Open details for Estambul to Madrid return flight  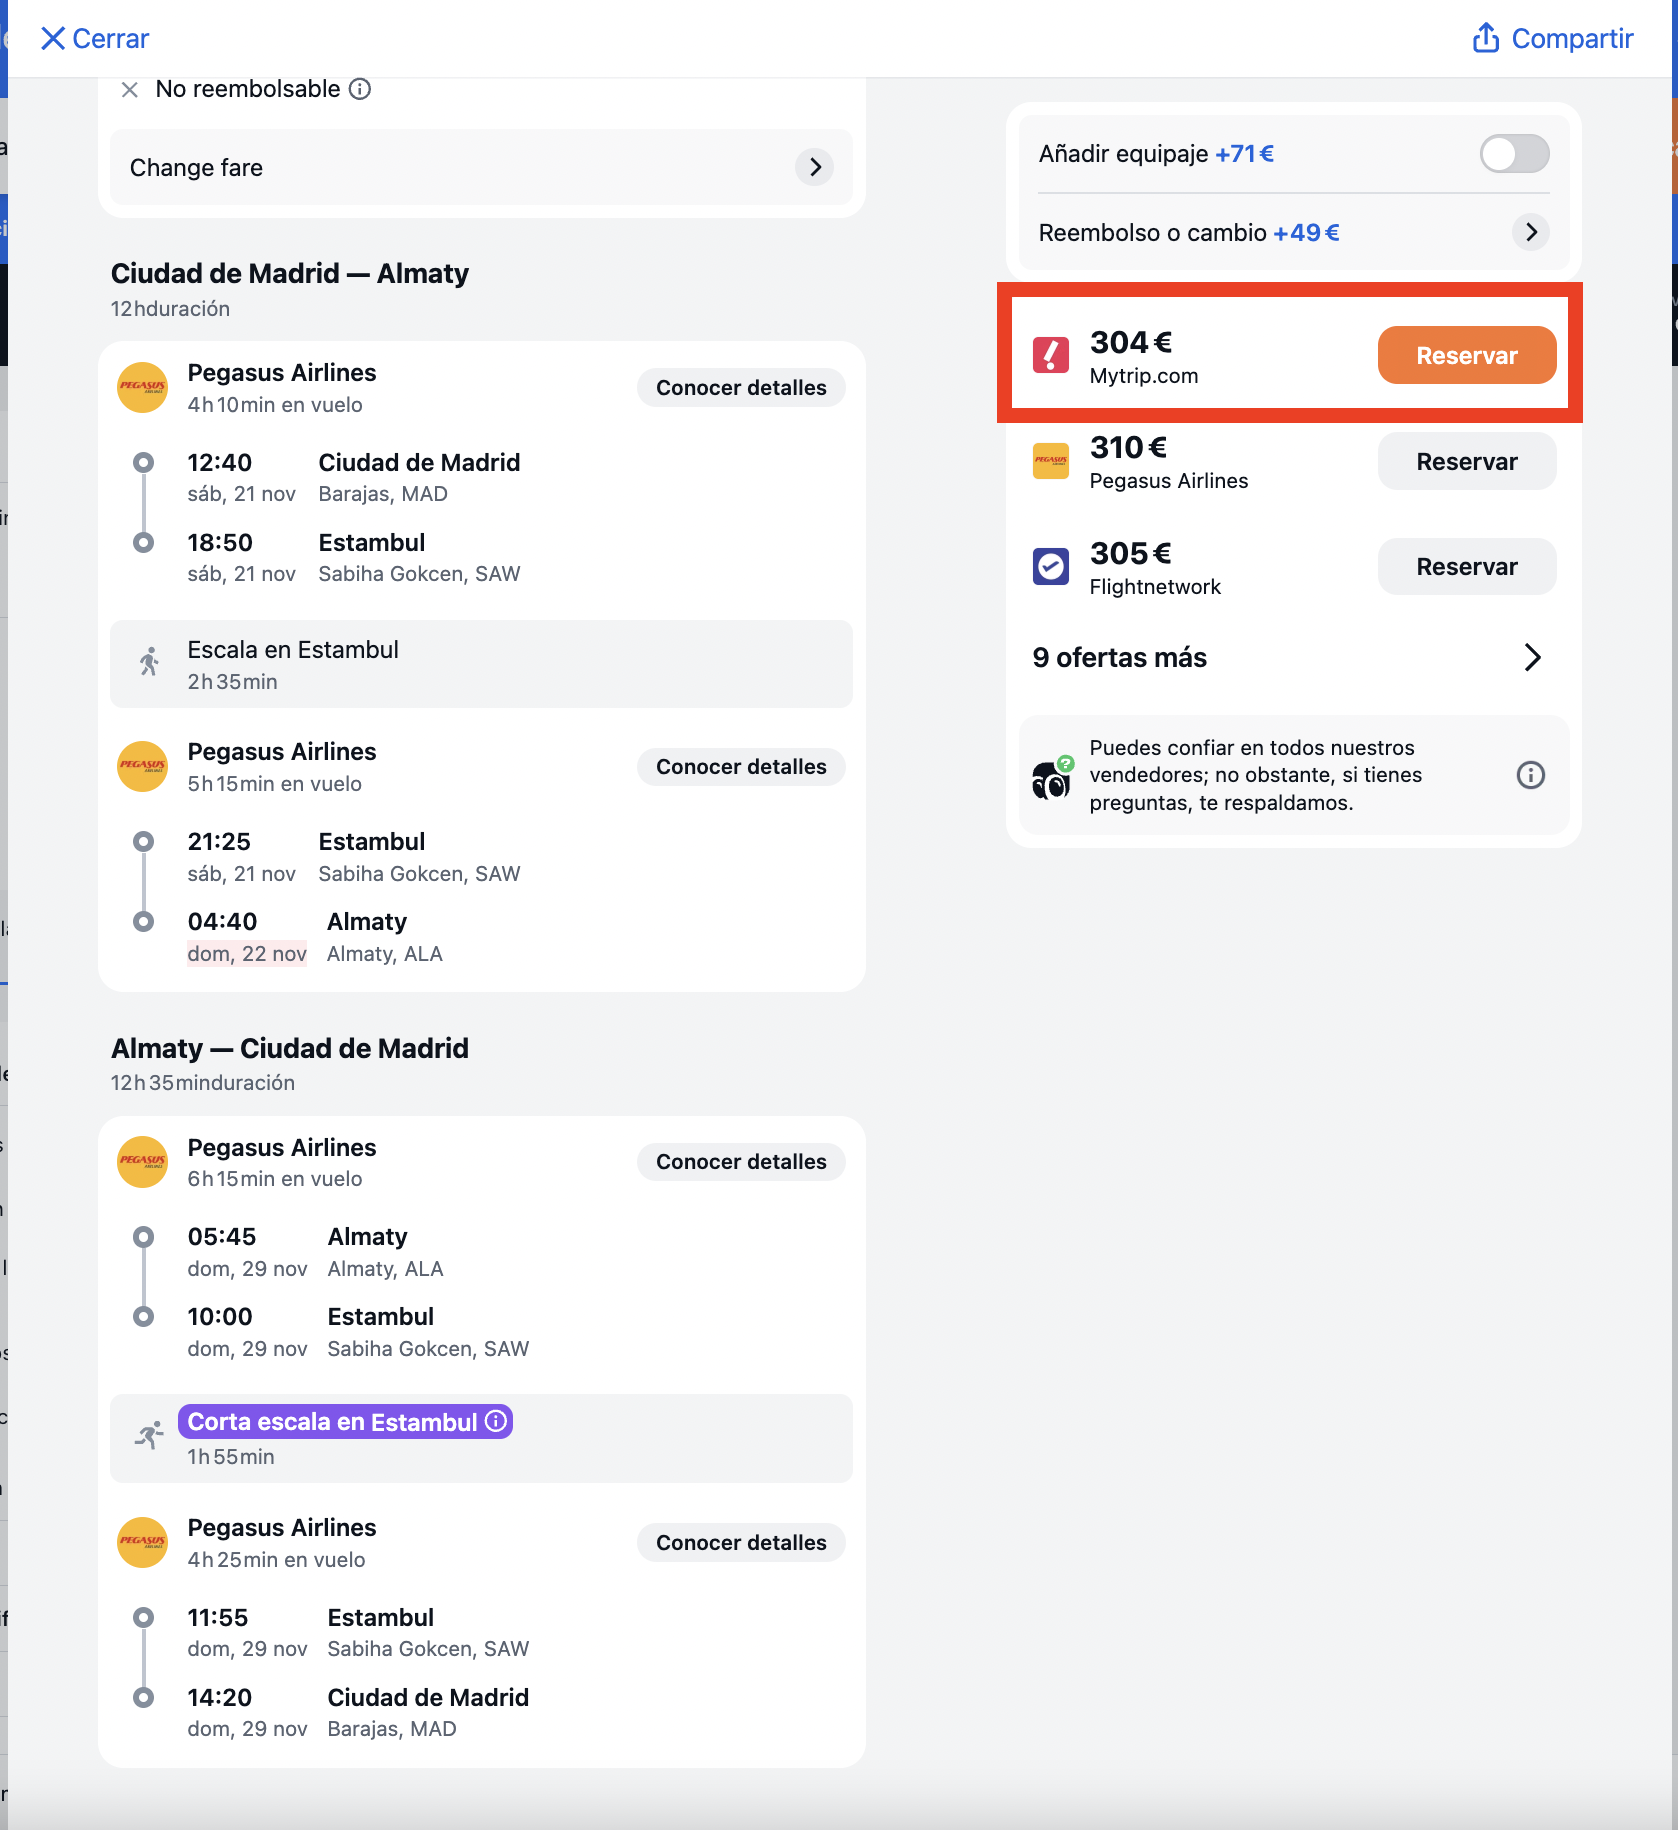741,1543
